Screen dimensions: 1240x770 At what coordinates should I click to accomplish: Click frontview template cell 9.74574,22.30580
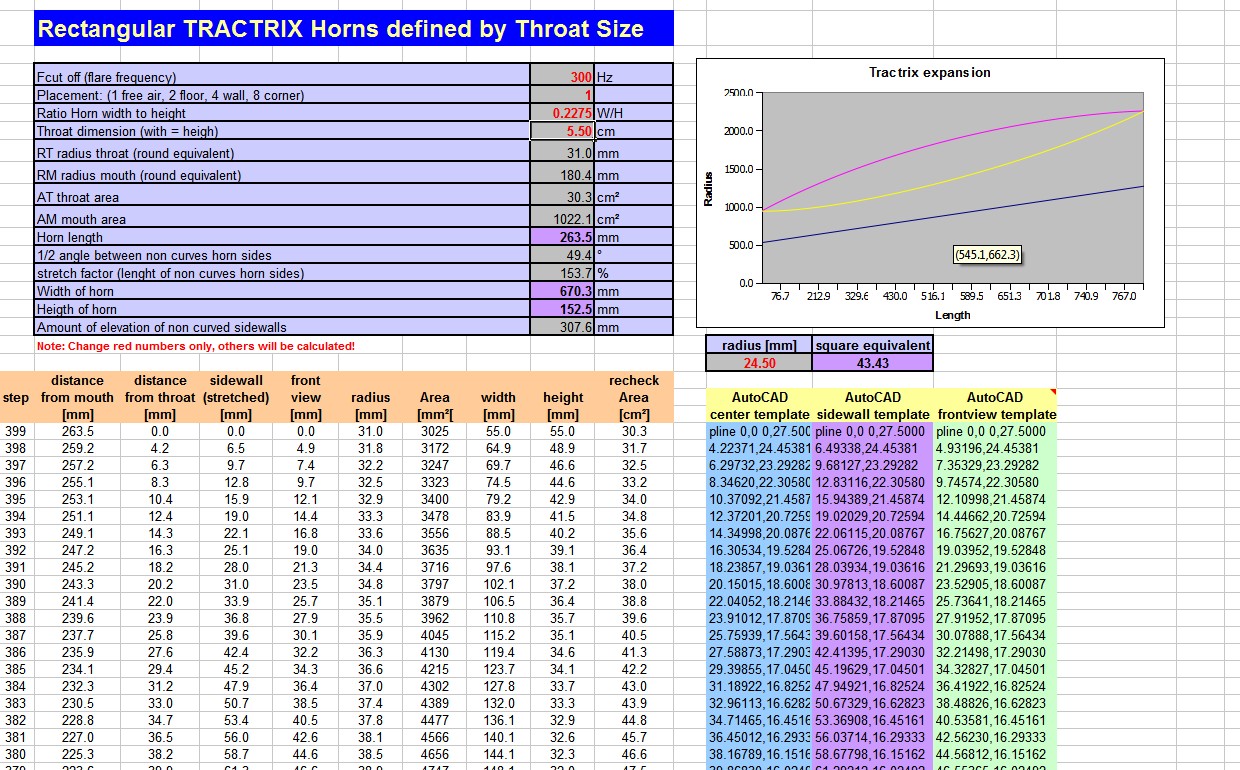click(x=995, y=482)
